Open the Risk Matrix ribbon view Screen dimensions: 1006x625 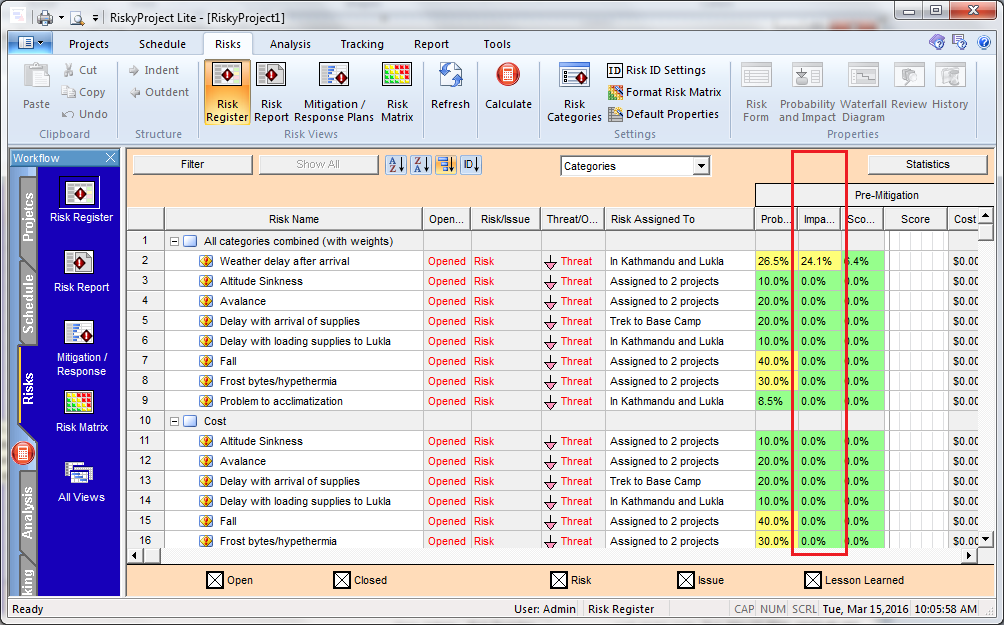(397, 92)
